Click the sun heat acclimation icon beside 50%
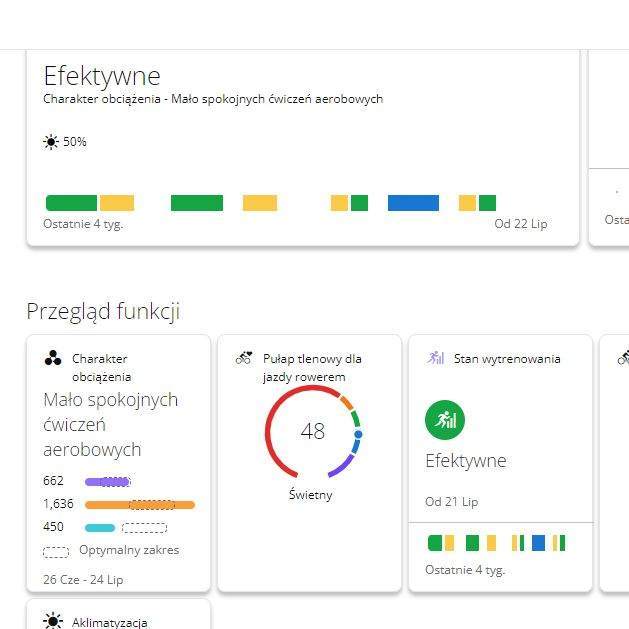 (51, 142)
